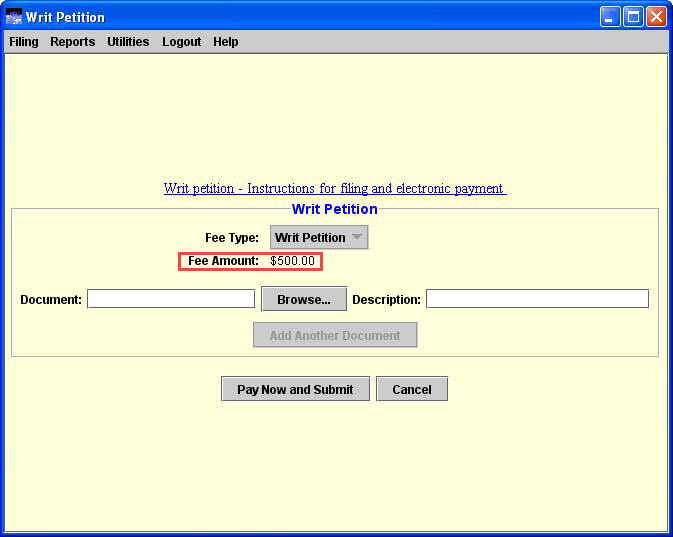Open writ petition filing instructions link
Screen dimensions: 673x537
[x=335, y=188]
